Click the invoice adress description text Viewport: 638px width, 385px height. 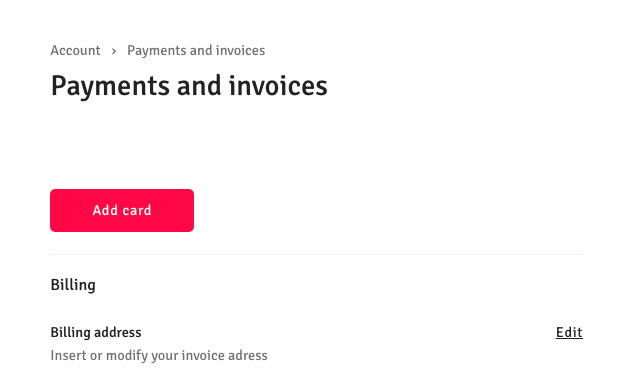coord(159,355)
